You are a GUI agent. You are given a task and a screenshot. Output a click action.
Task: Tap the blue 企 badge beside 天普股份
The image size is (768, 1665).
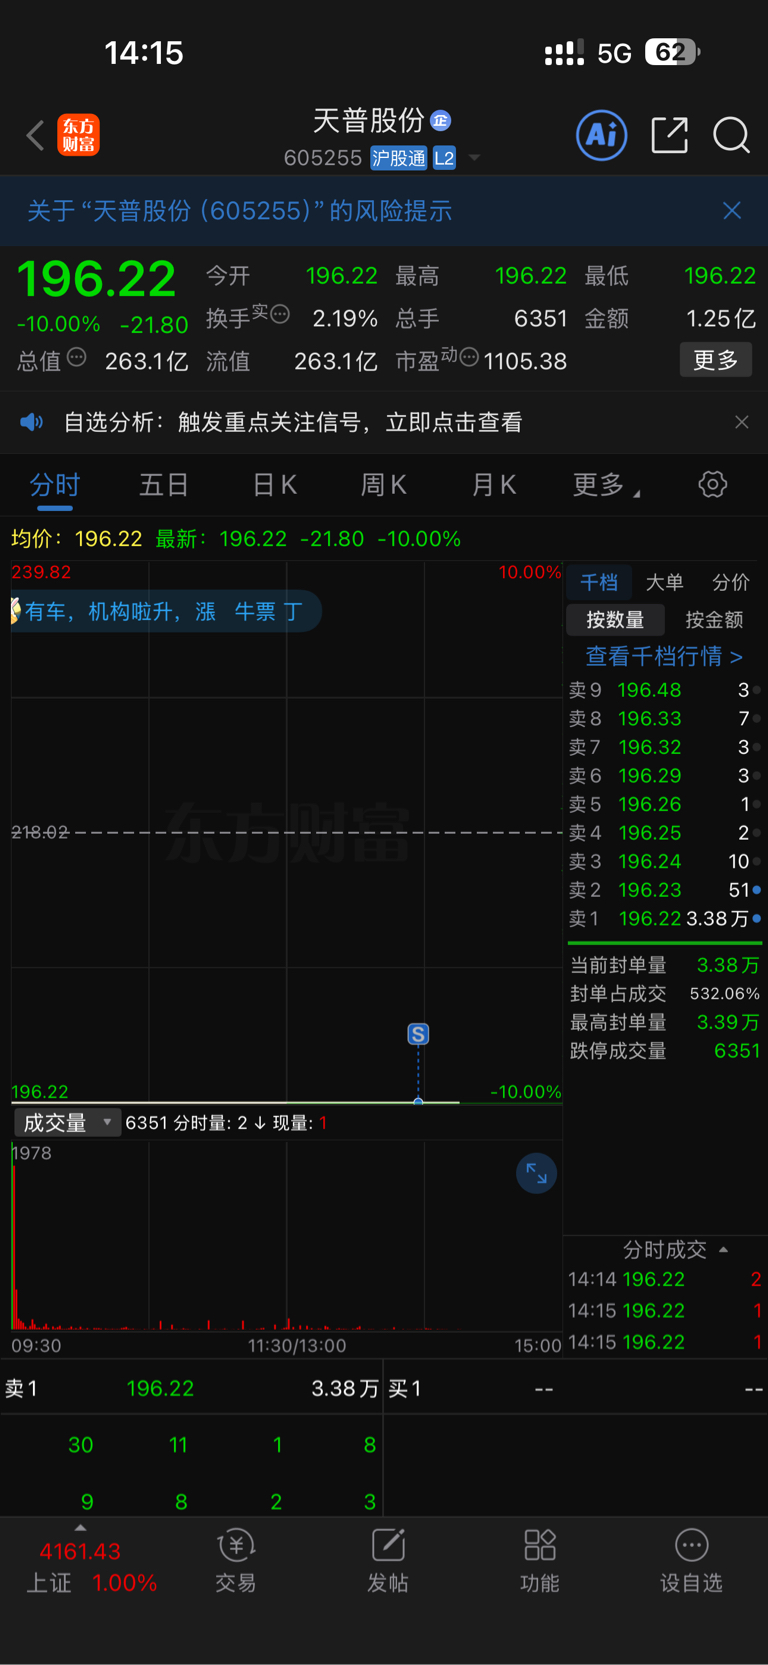coord(440,121)
